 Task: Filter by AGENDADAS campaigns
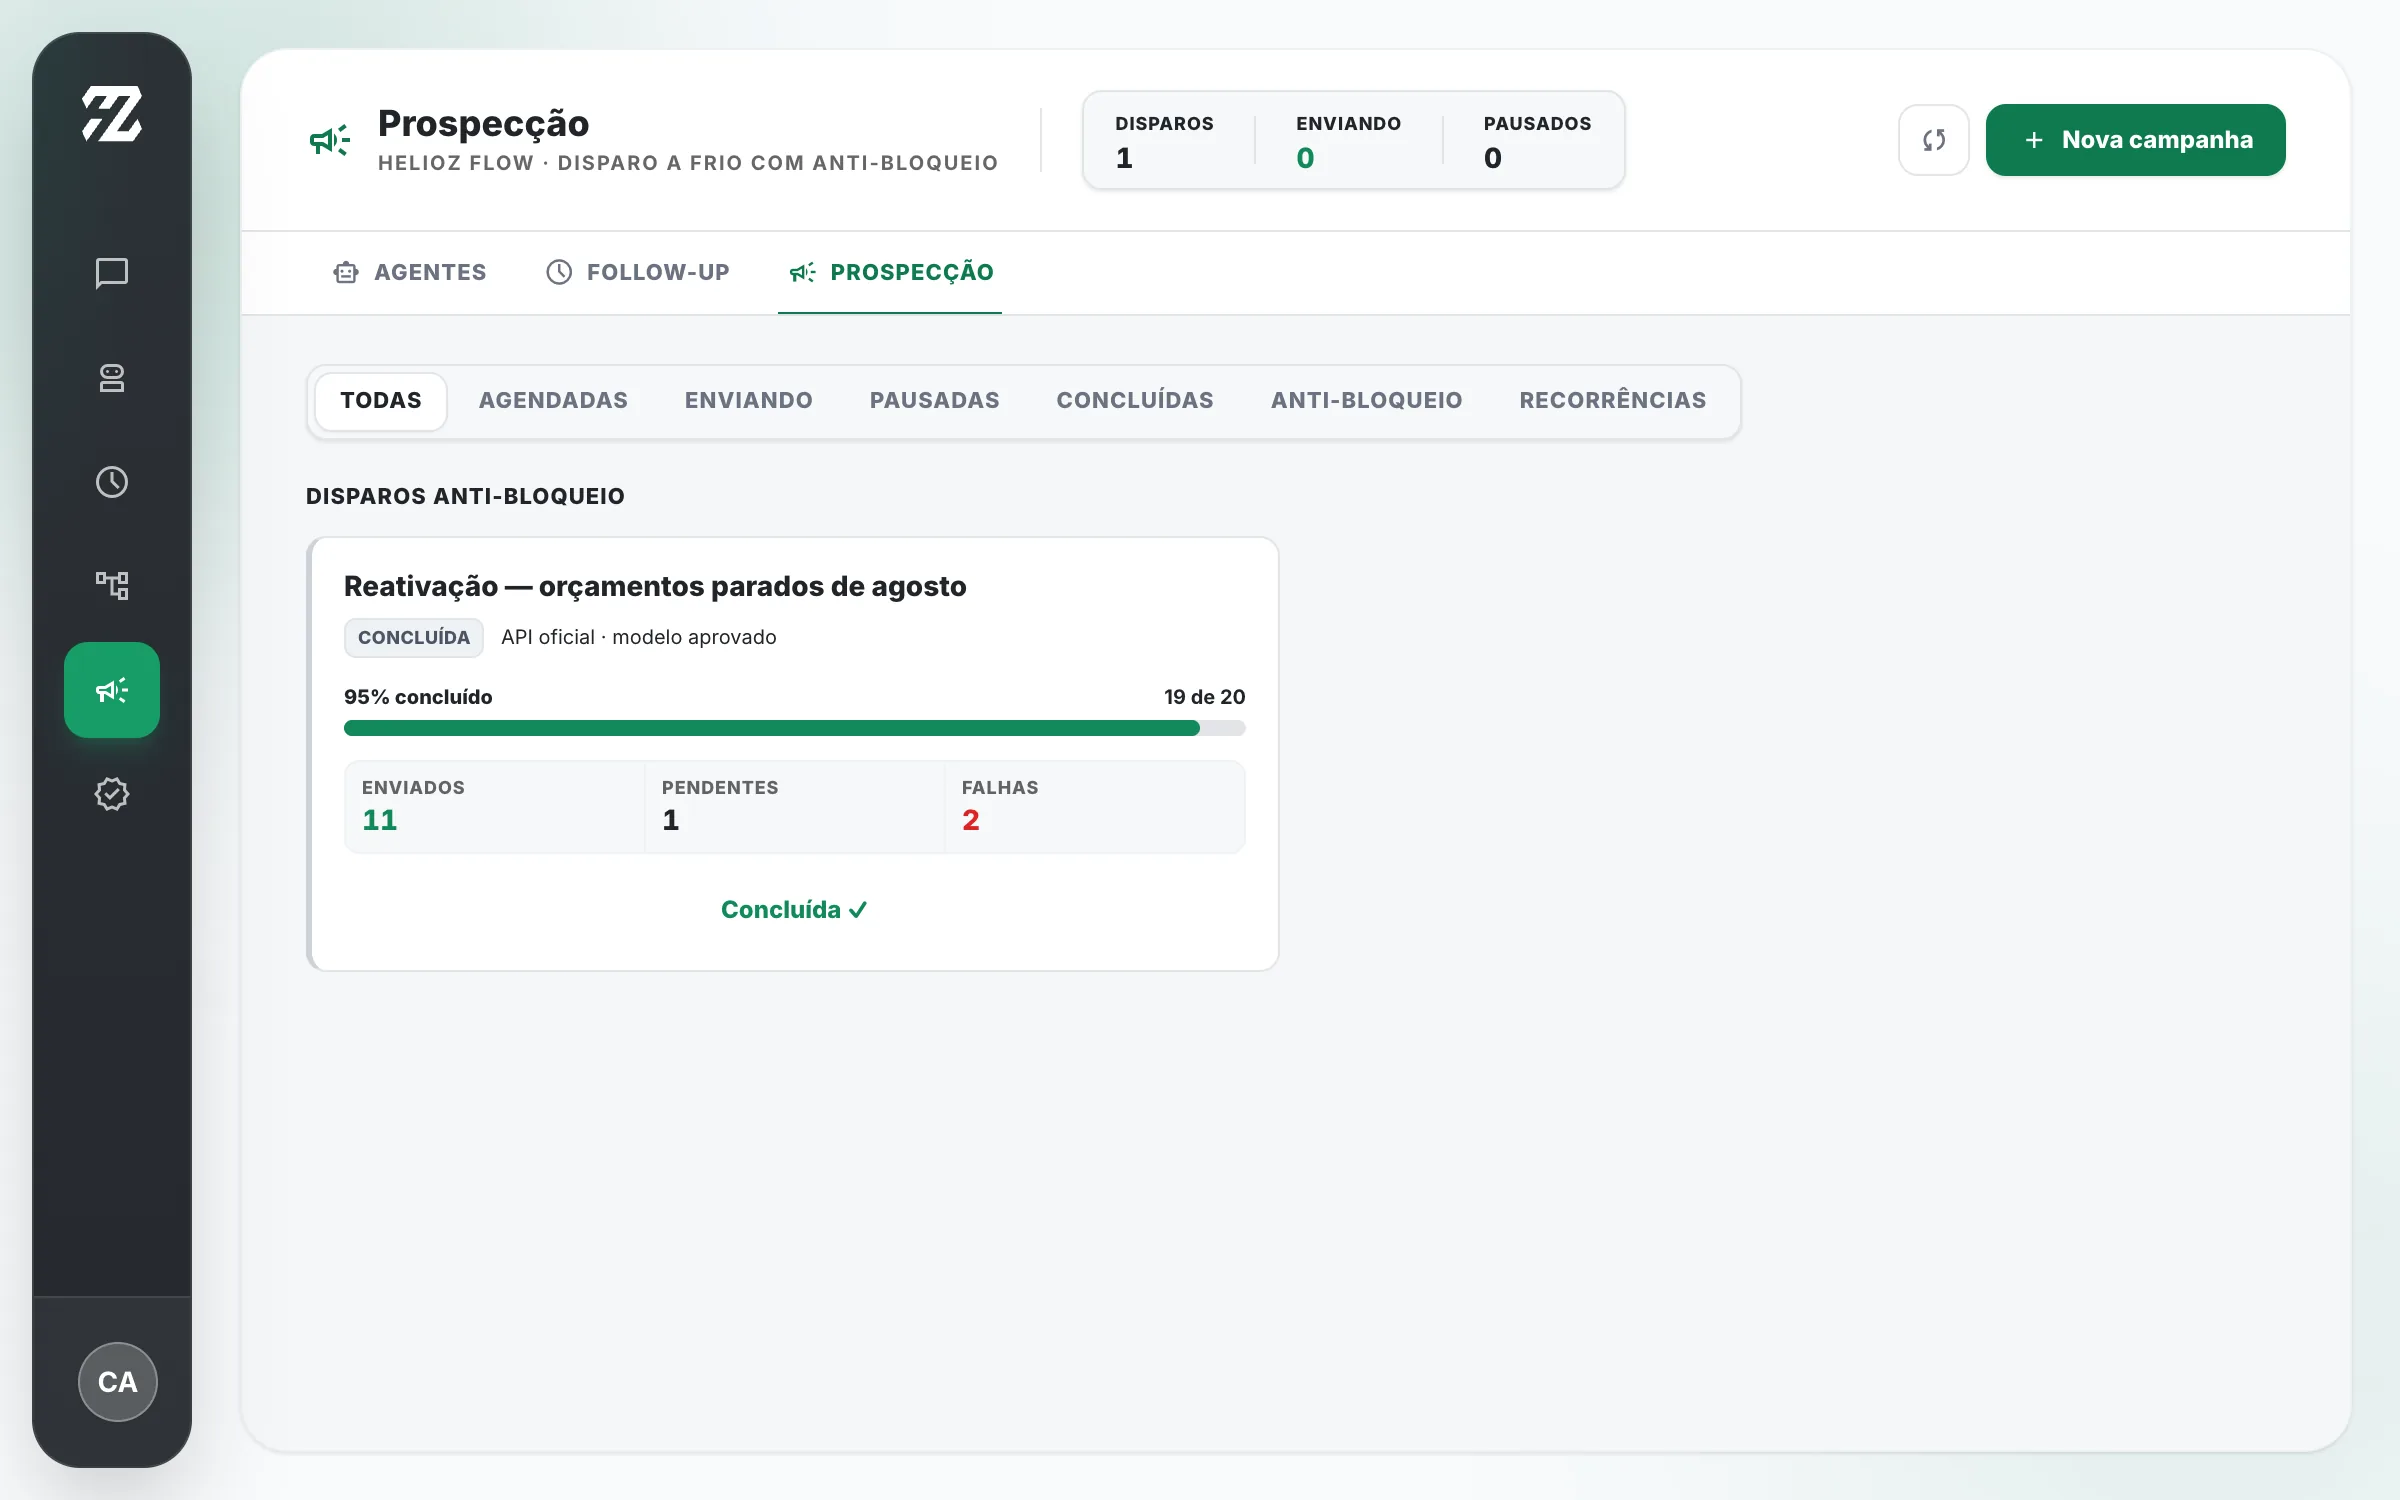tap(553, 401)
